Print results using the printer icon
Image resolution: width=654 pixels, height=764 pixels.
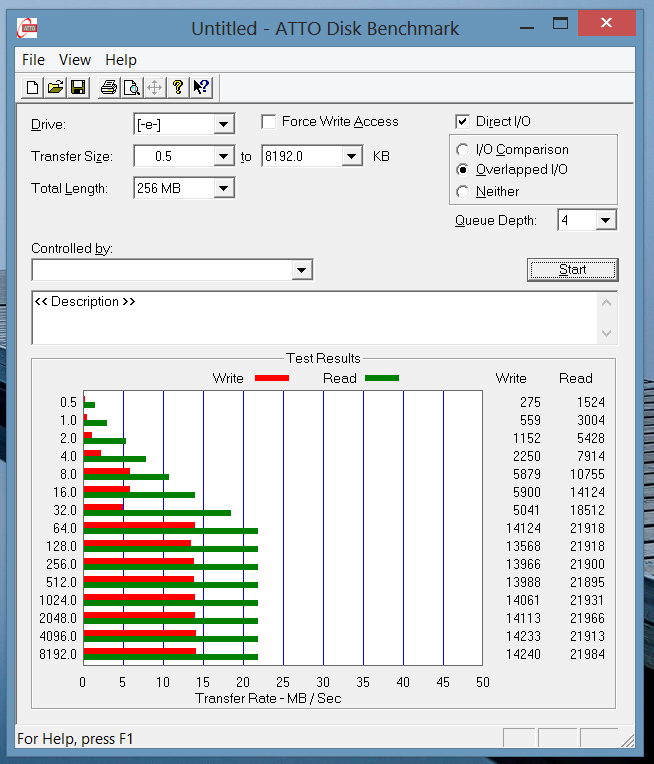point(109,88)
